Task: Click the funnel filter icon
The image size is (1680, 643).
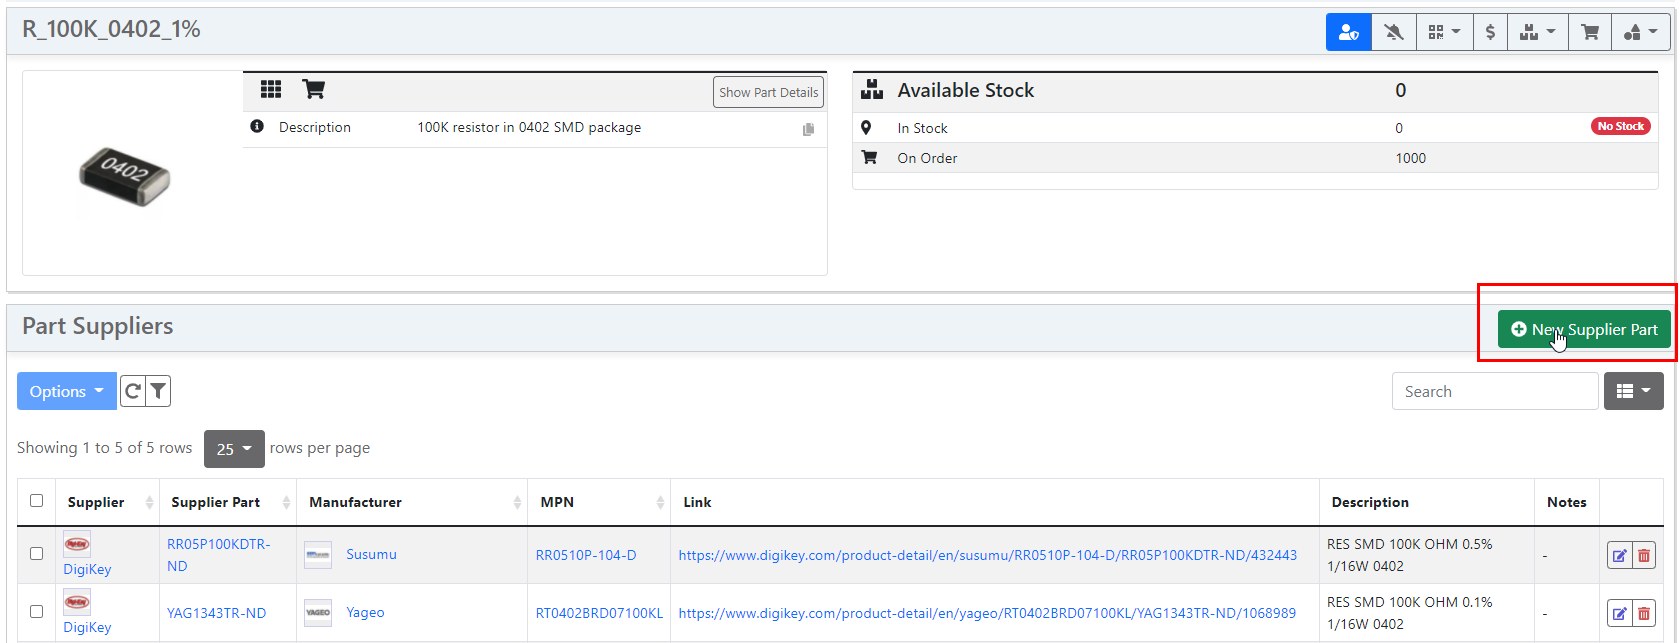Action: (x=158, y=391)
